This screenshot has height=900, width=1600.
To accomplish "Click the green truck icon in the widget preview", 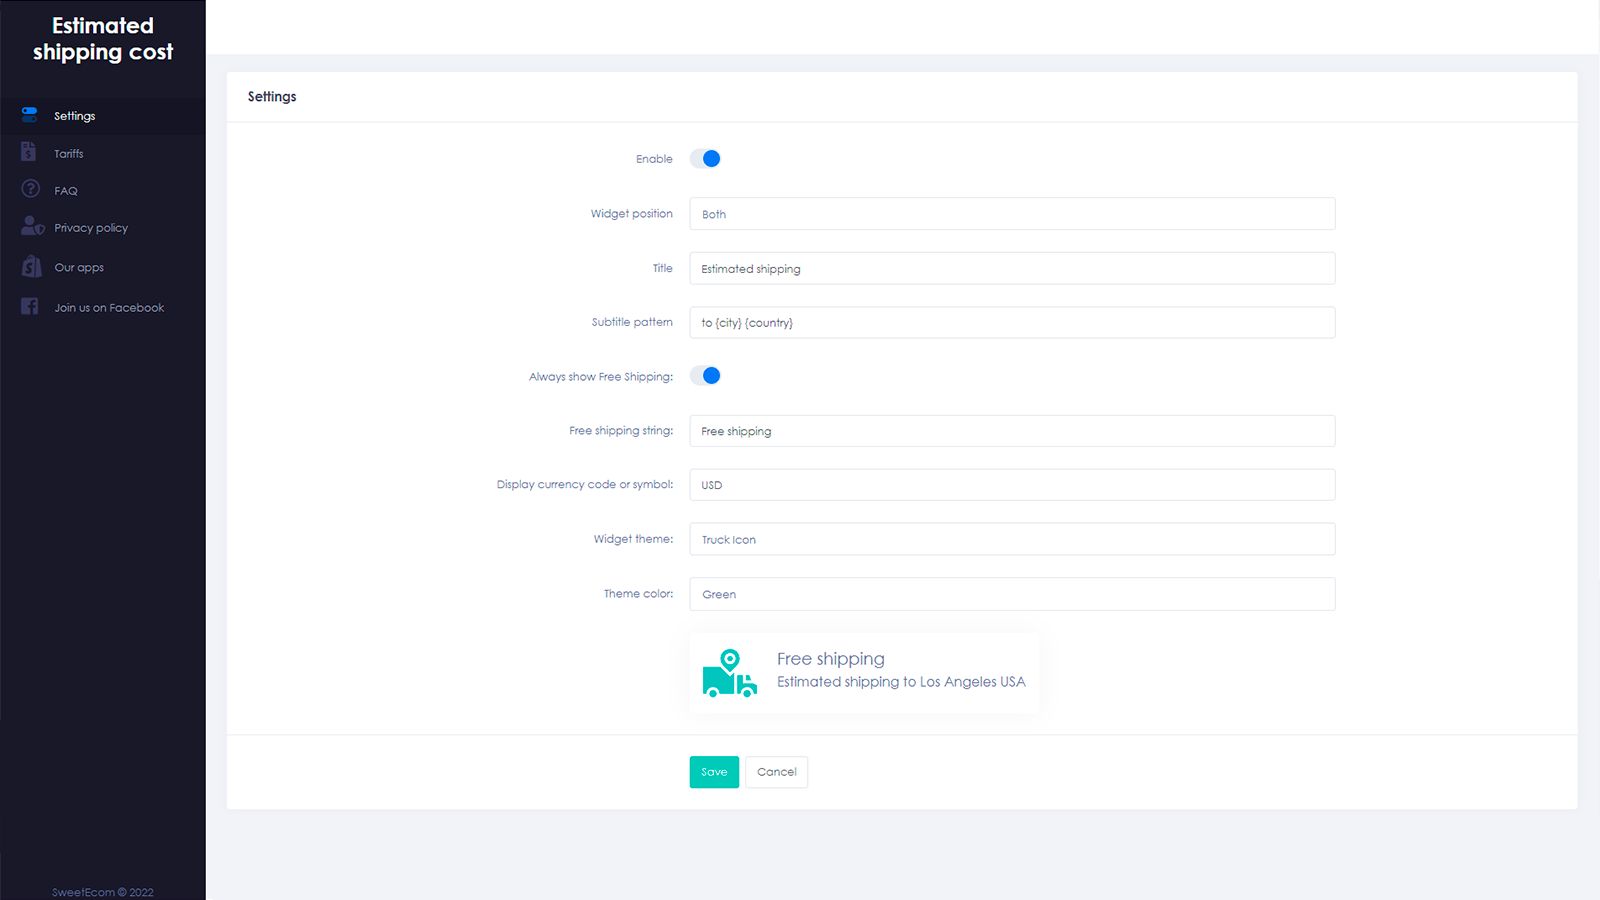I will click(x=729, y=673).
